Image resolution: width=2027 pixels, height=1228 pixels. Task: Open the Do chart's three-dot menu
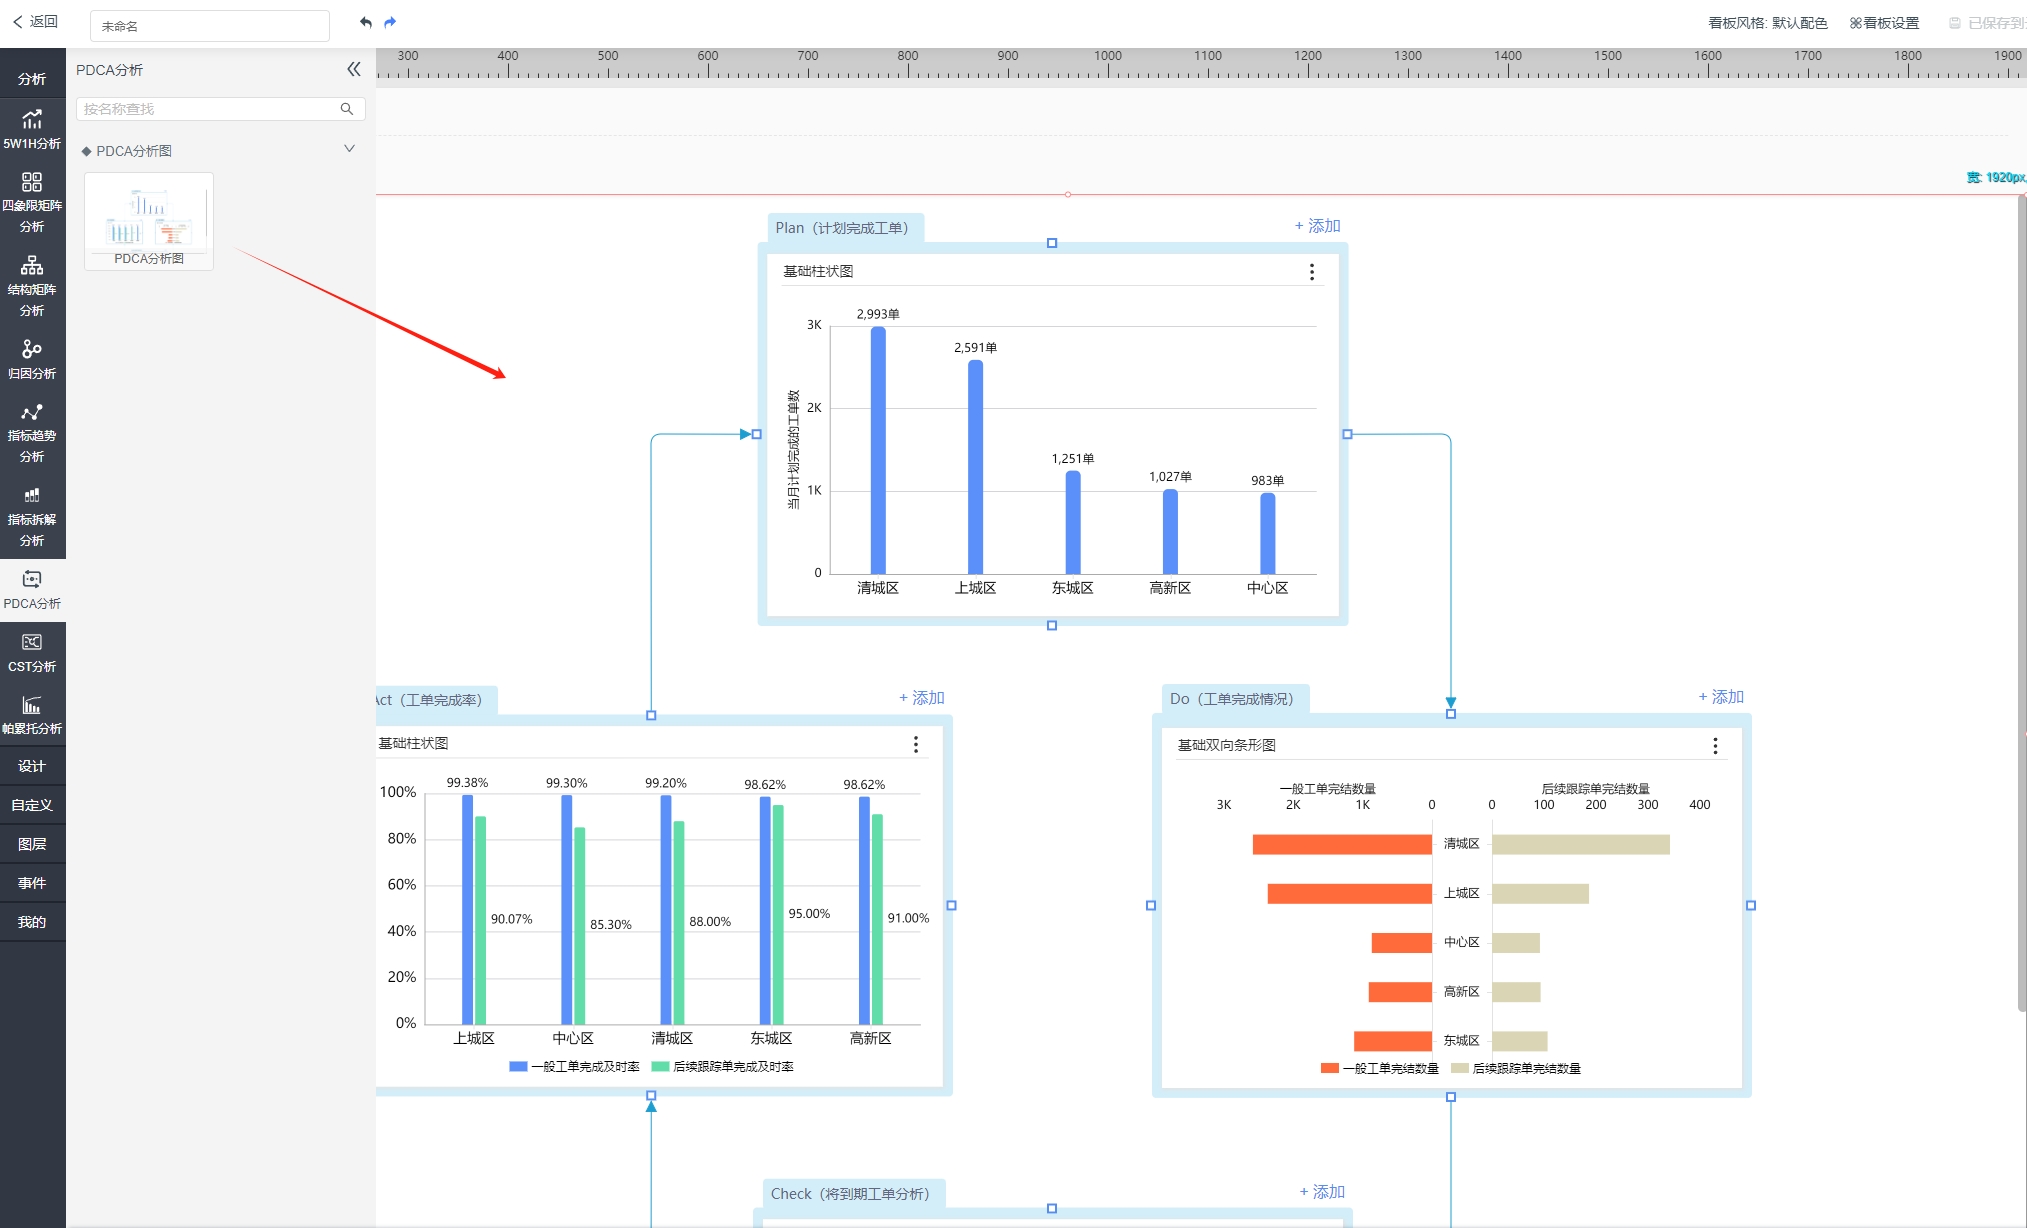[1715, 746]
